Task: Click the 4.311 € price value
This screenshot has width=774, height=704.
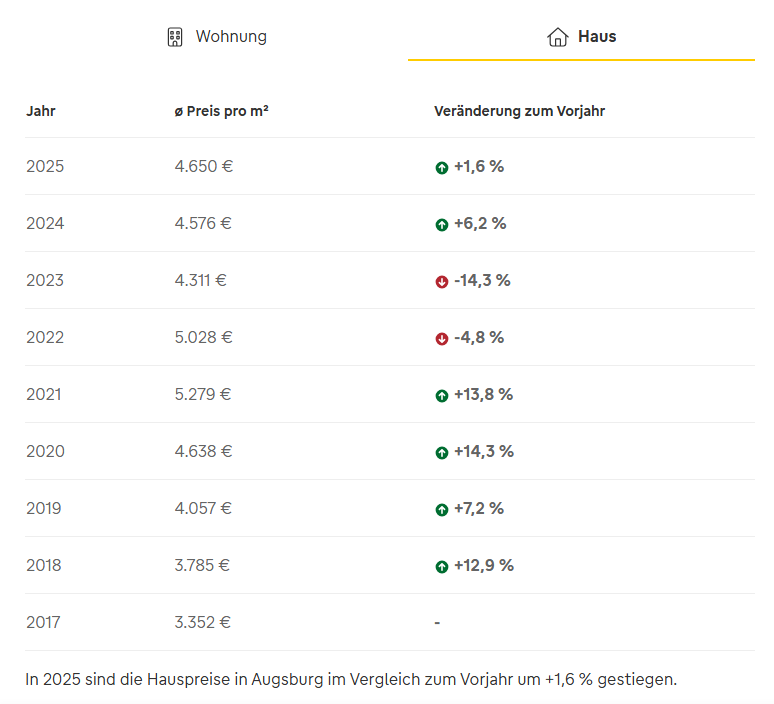Action: click(x=200, y=280)
